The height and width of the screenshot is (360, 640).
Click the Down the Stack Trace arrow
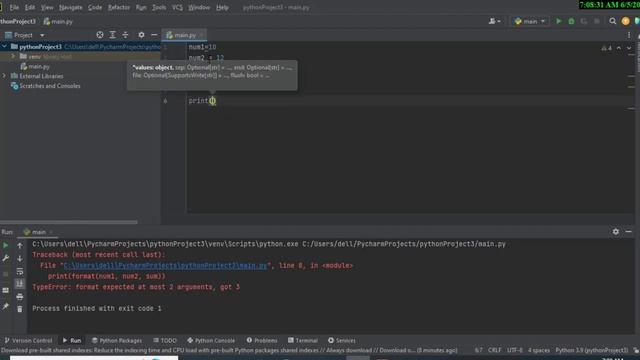tap(20, 259)
